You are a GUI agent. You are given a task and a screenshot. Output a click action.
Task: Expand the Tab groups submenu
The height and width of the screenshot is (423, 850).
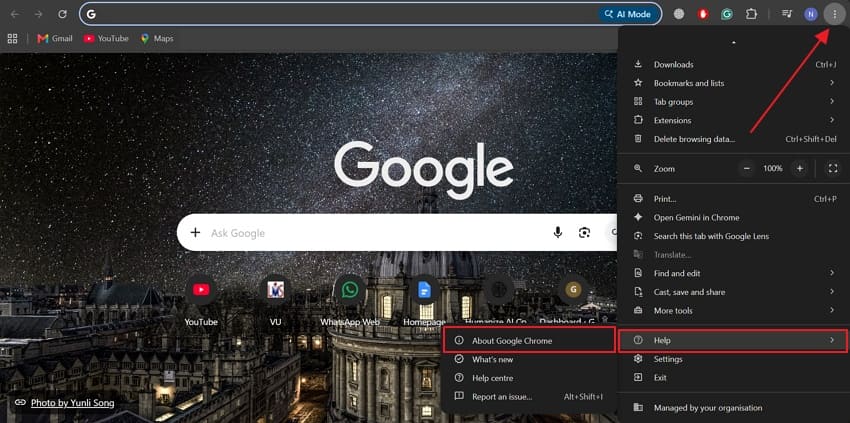735,101
